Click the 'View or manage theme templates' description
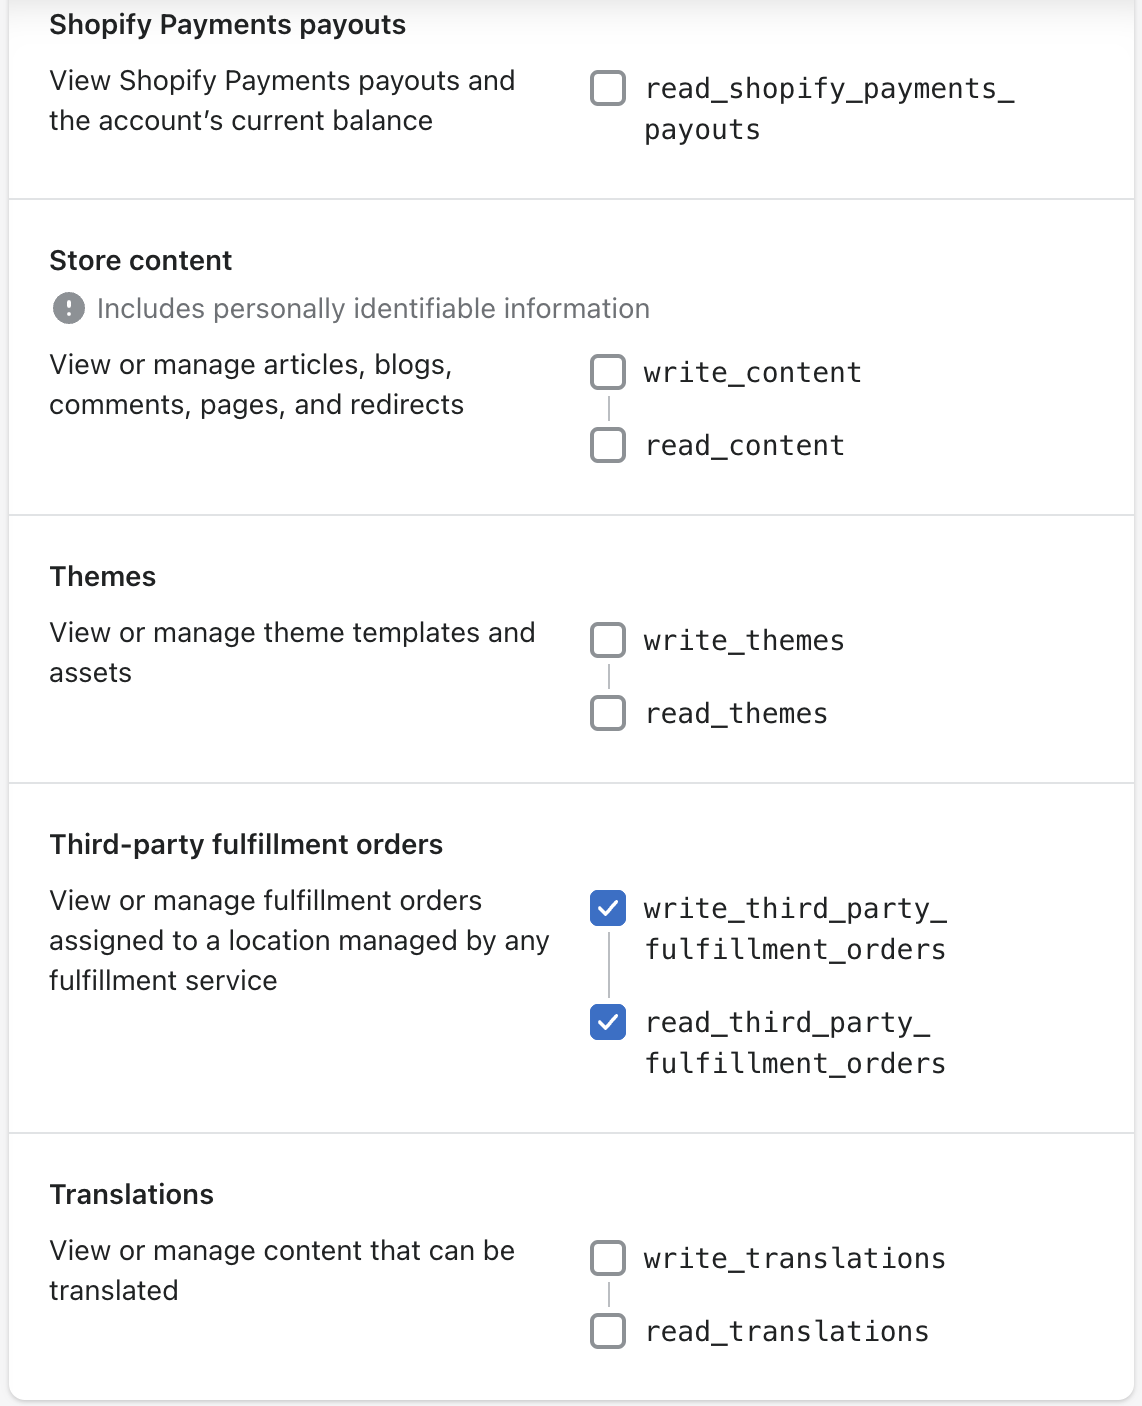Viewport: 1142px width, 1406px height. click(292, 652)
